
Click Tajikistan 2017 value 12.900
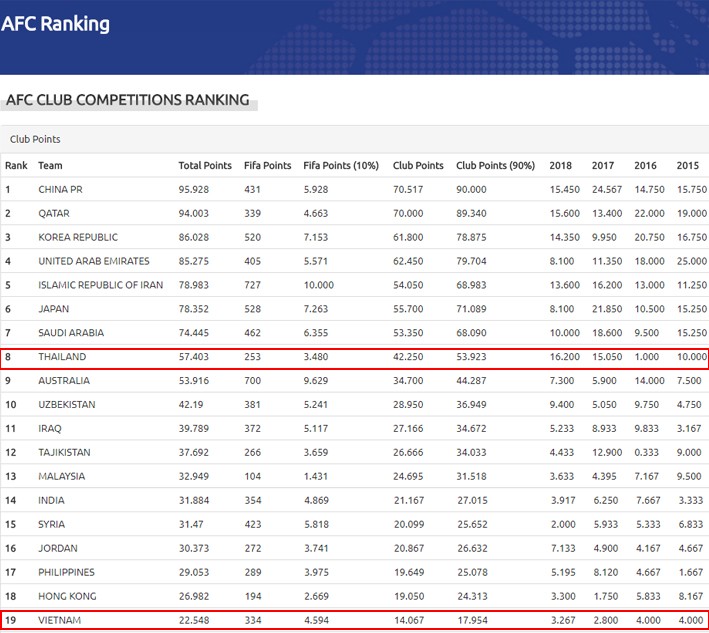click(x=607, y=453)
